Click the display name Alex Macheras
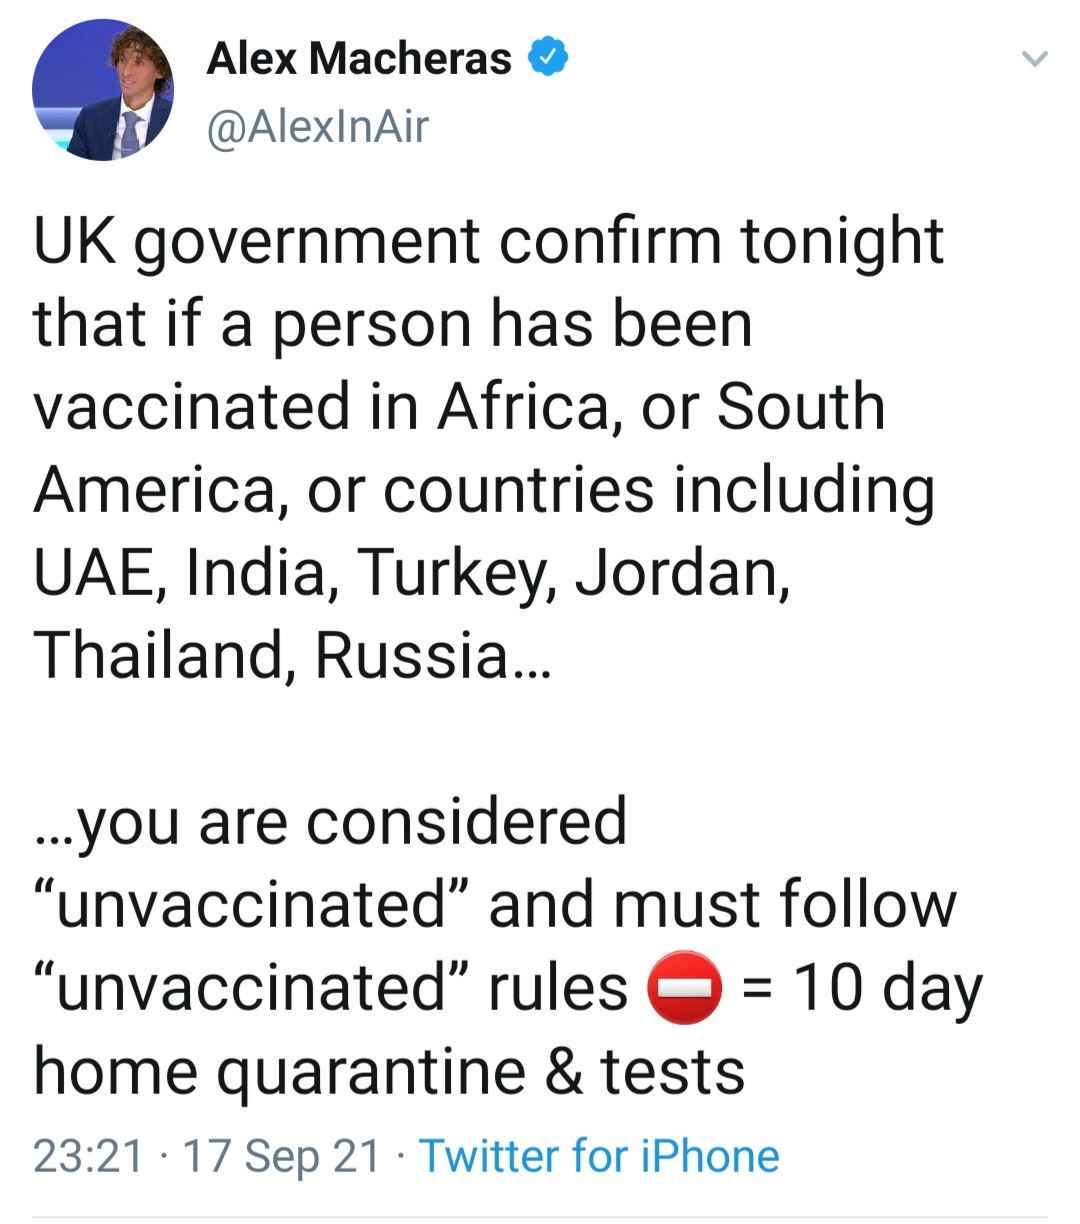This screenshot has width=1080, height=1224. click(359, 60)
